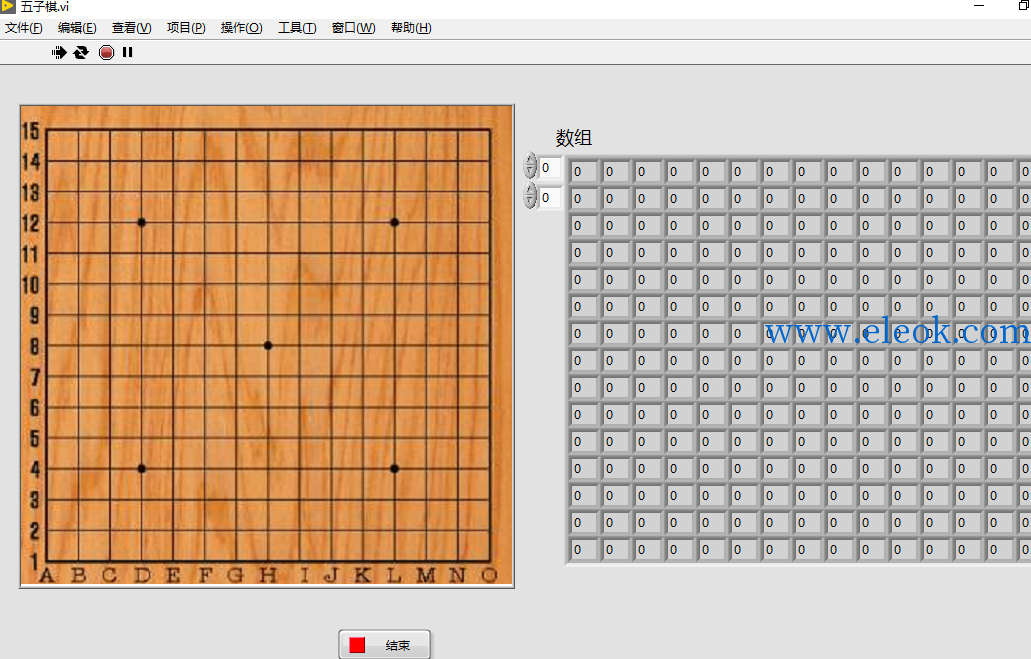Increment the lower 数组 index stepper
Viewport: 1031px width, 659px height.
point(531,190)
